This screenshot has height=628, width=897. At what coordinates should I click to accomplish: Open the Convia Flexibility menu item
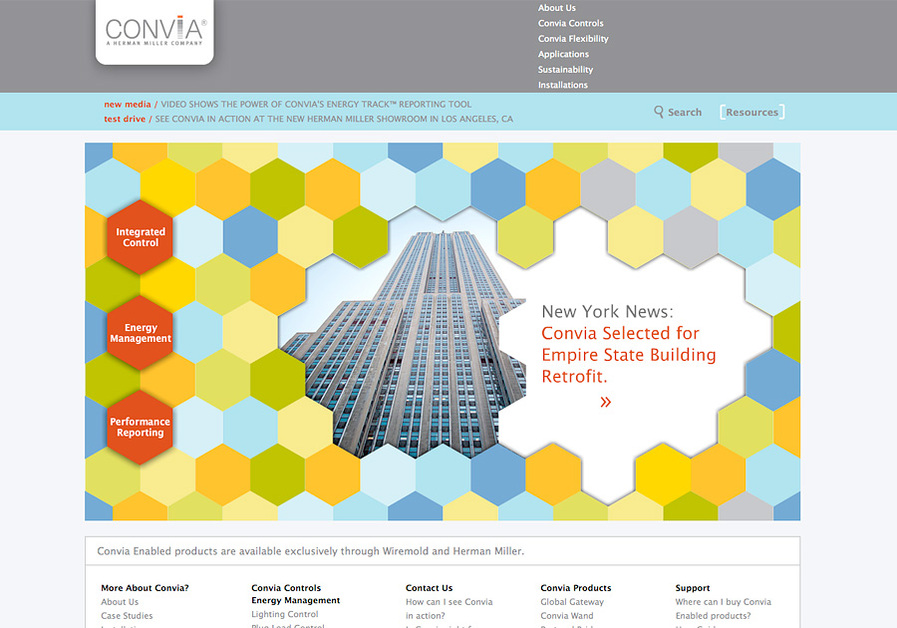(x=573, y=39)
